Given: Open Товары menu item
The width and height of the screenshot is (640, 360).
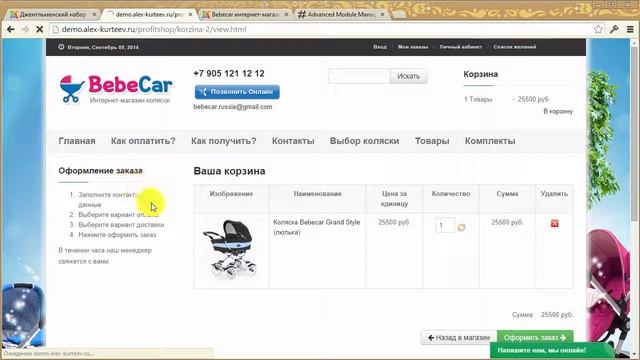Looking at the screenshot, I should 432,141.
